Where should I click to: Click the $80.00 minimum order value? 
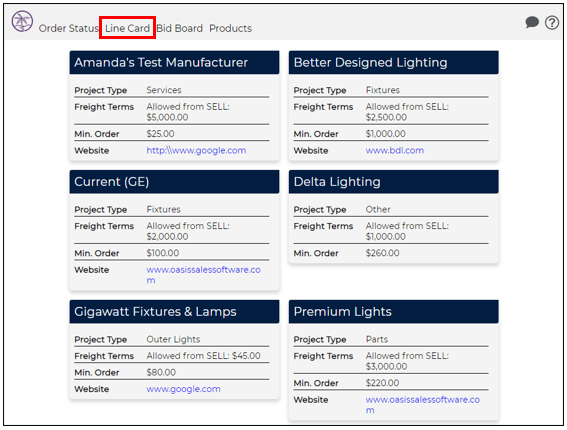[x=161, y=372]
